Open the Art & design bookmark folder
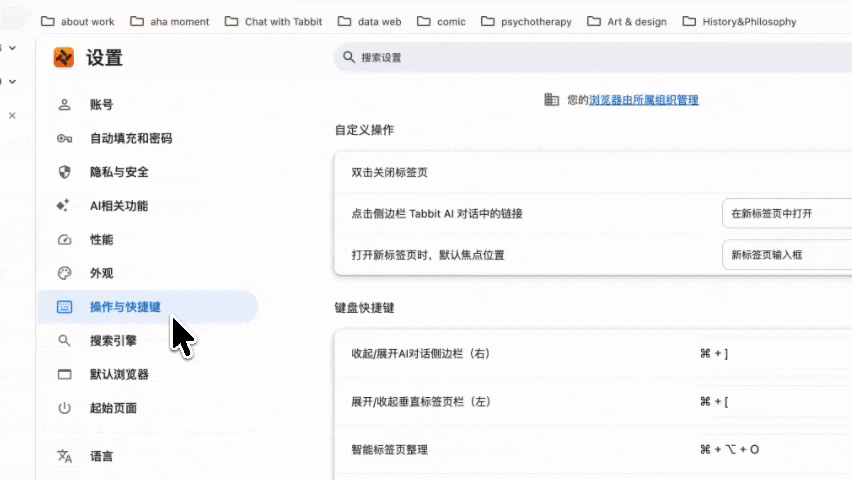852x480 pixels. (627, 21)
